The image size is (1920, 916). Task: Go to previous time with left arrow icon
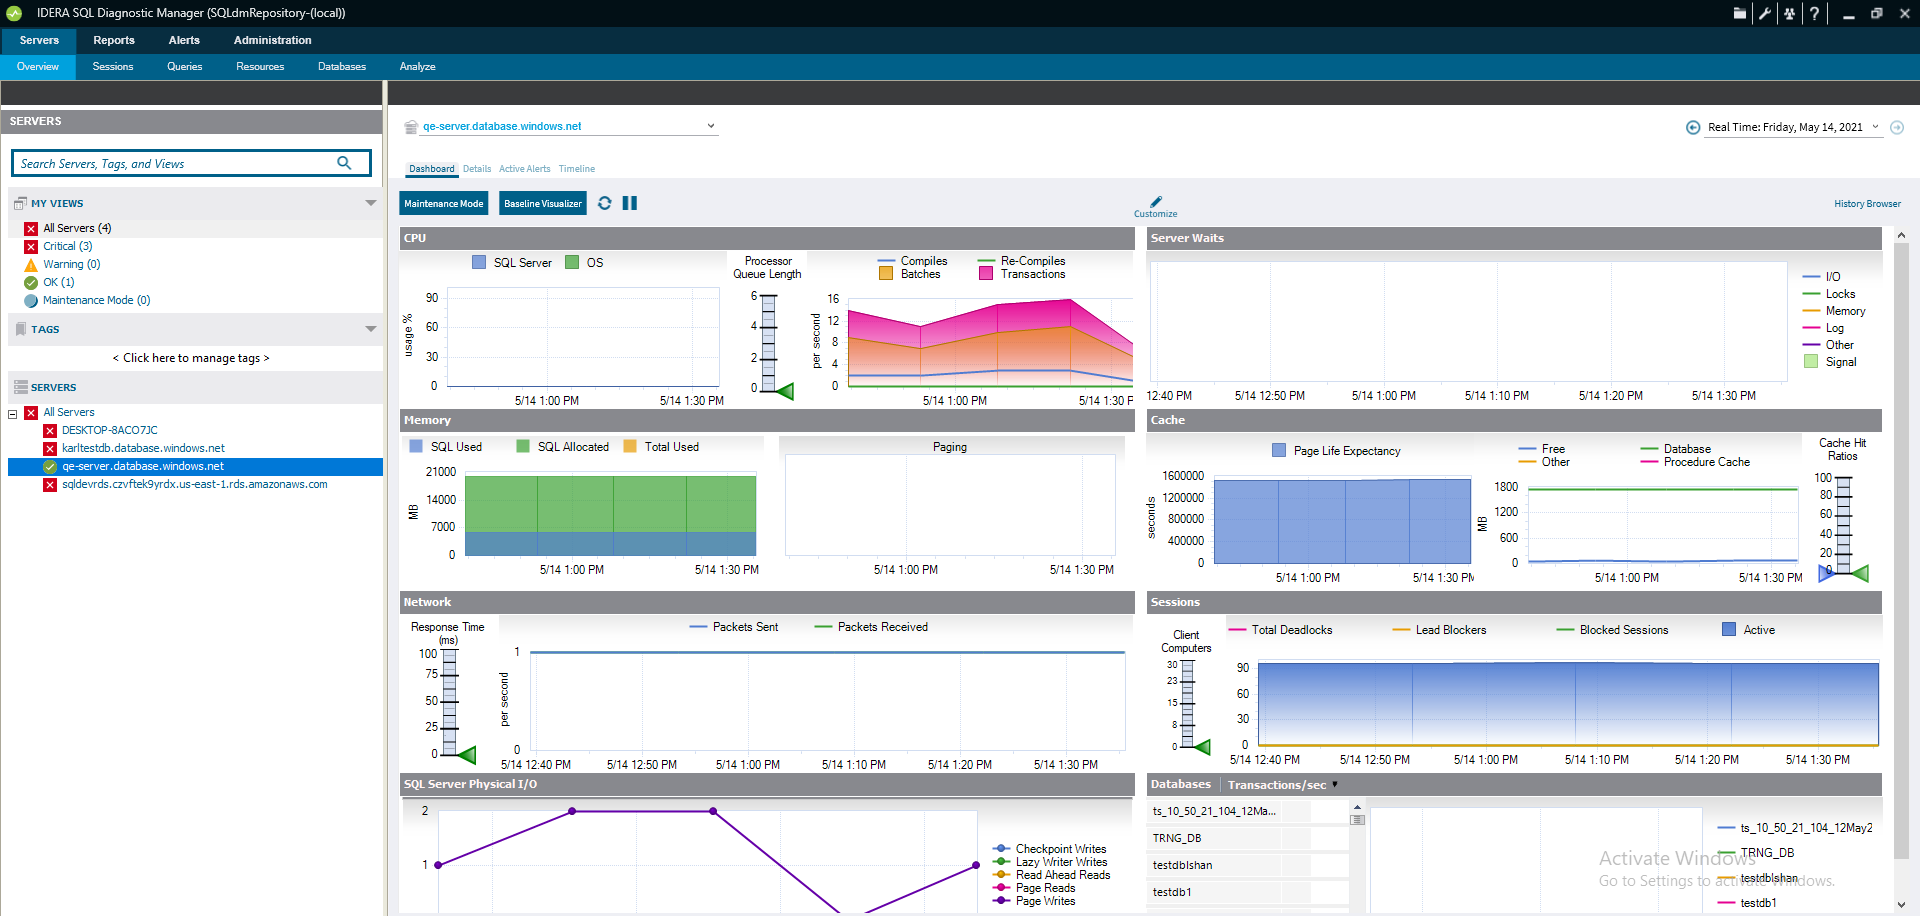tap(1693, 127)
